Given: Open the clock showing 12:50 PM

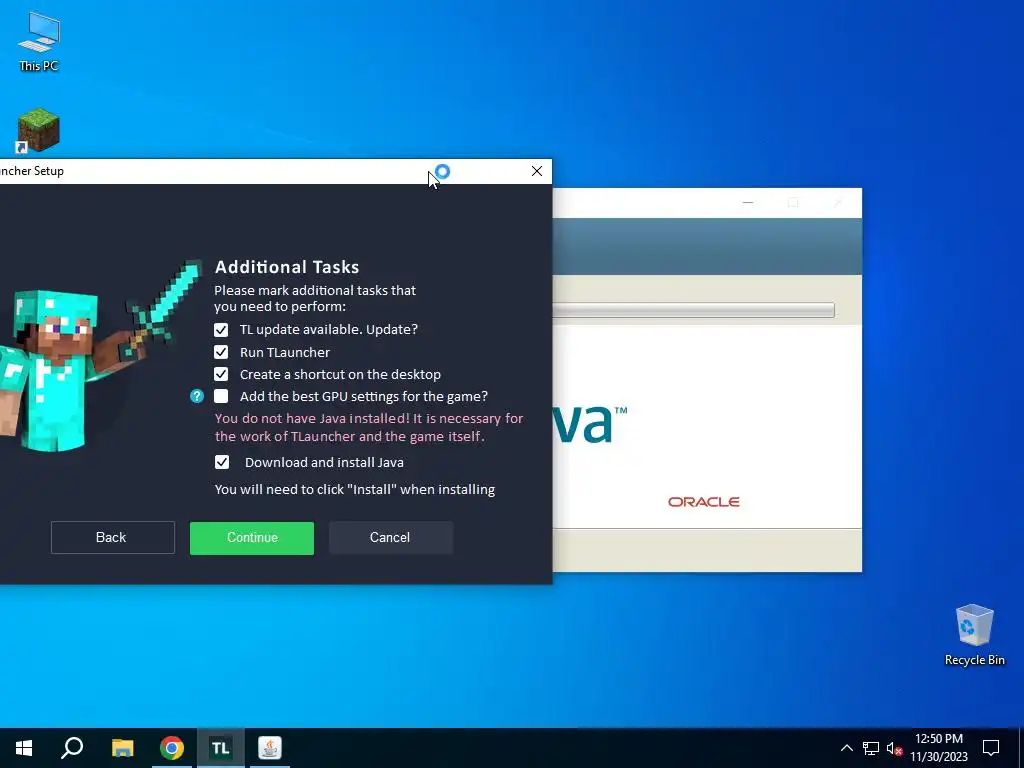Looking at the screenshot, I should (x=939, y=748).
